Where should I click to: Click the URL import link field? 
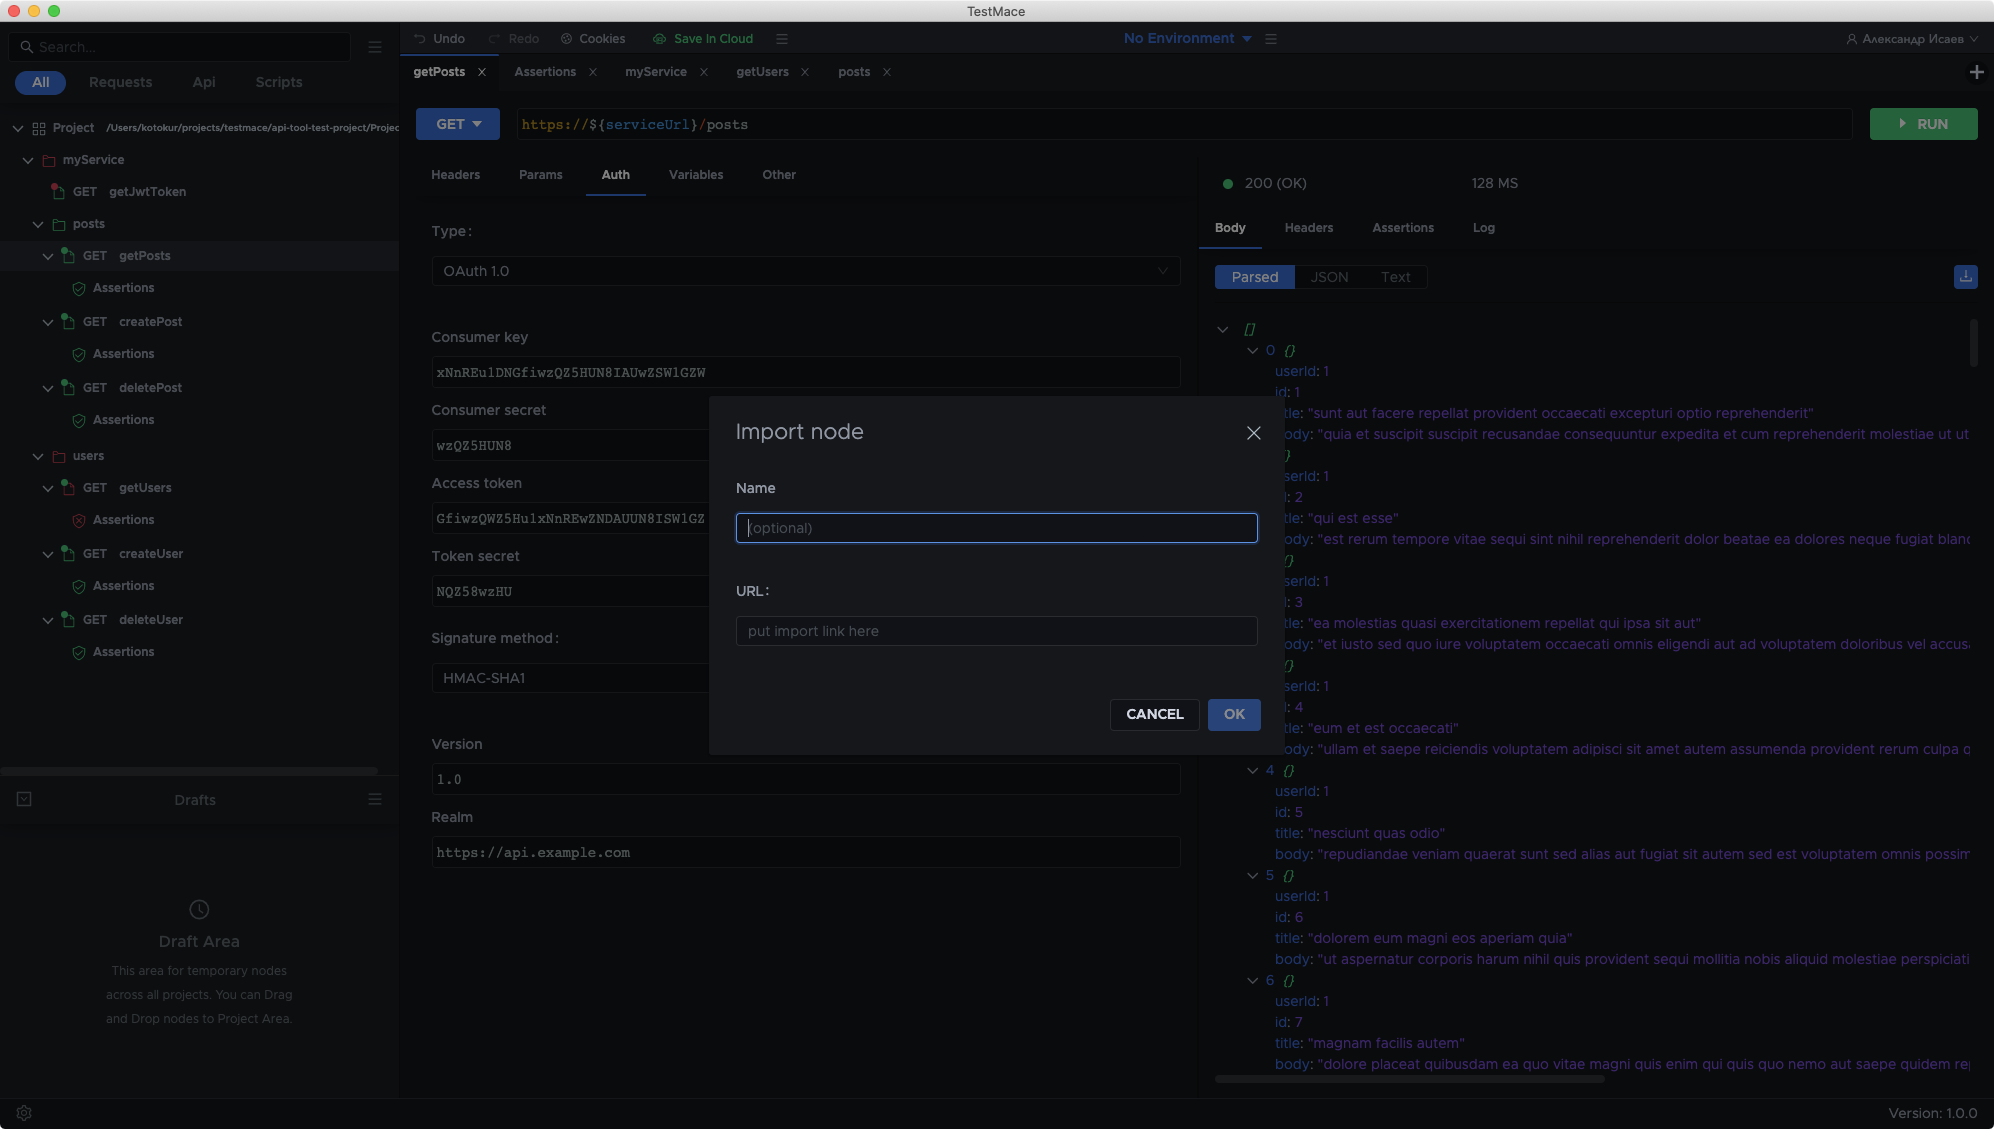click(996, 631)
